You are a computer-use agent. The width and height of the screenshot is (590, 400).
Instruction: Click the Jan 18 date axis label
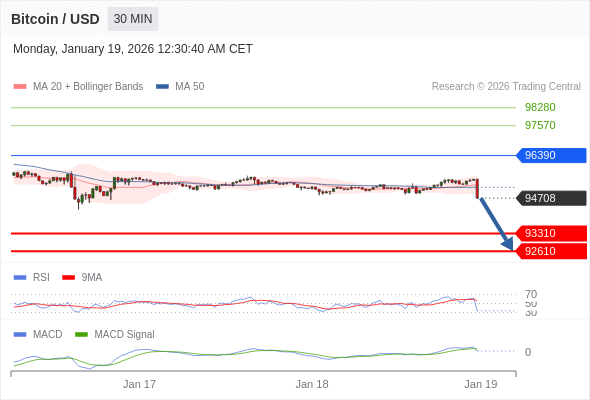coord(312,384)
